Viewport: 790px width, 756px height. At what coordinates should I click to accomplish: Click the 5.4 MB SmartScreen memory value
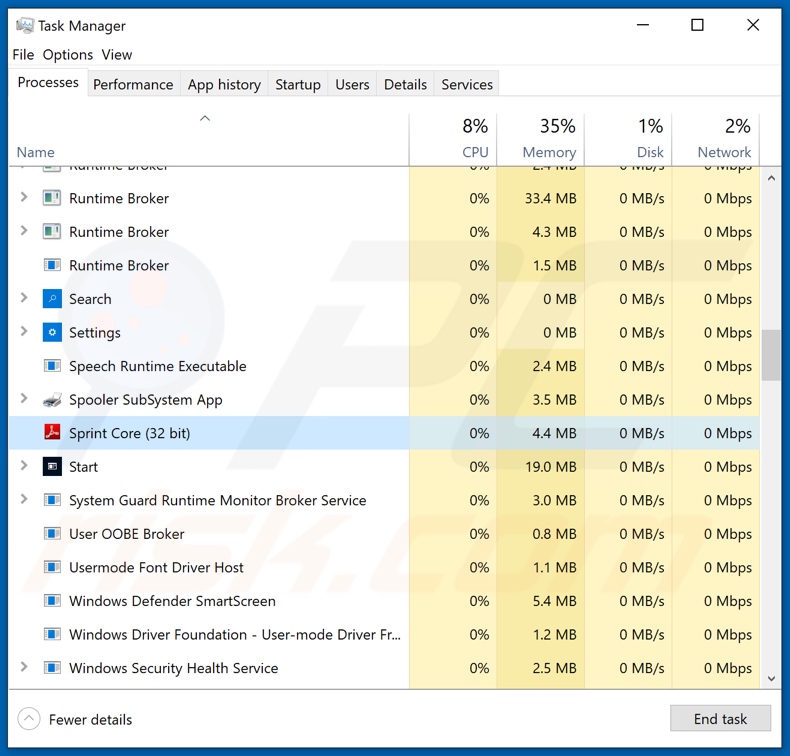554,601
